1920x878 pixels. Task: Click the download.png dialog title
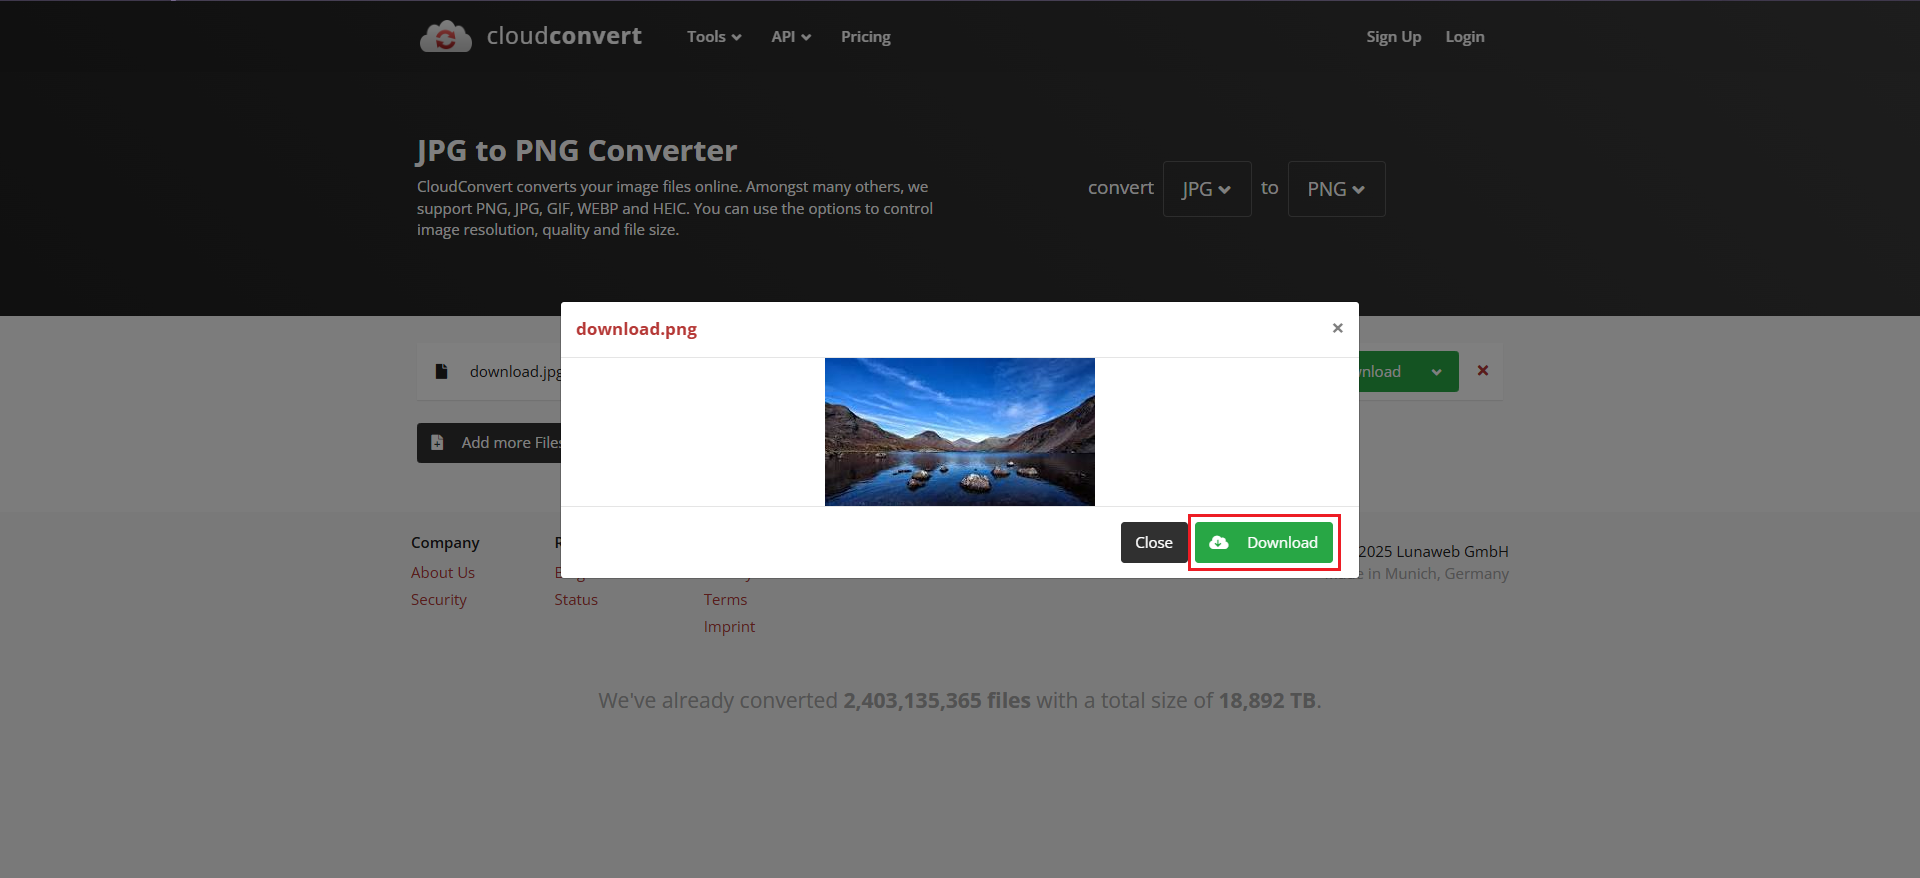click(636, 329)
